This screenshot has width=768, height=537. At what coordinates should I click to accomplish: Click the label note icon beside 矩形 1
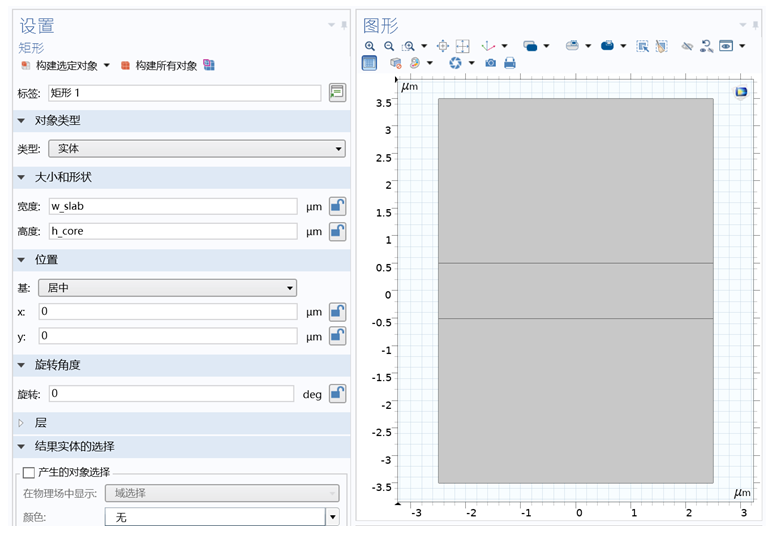click(337, 92)
